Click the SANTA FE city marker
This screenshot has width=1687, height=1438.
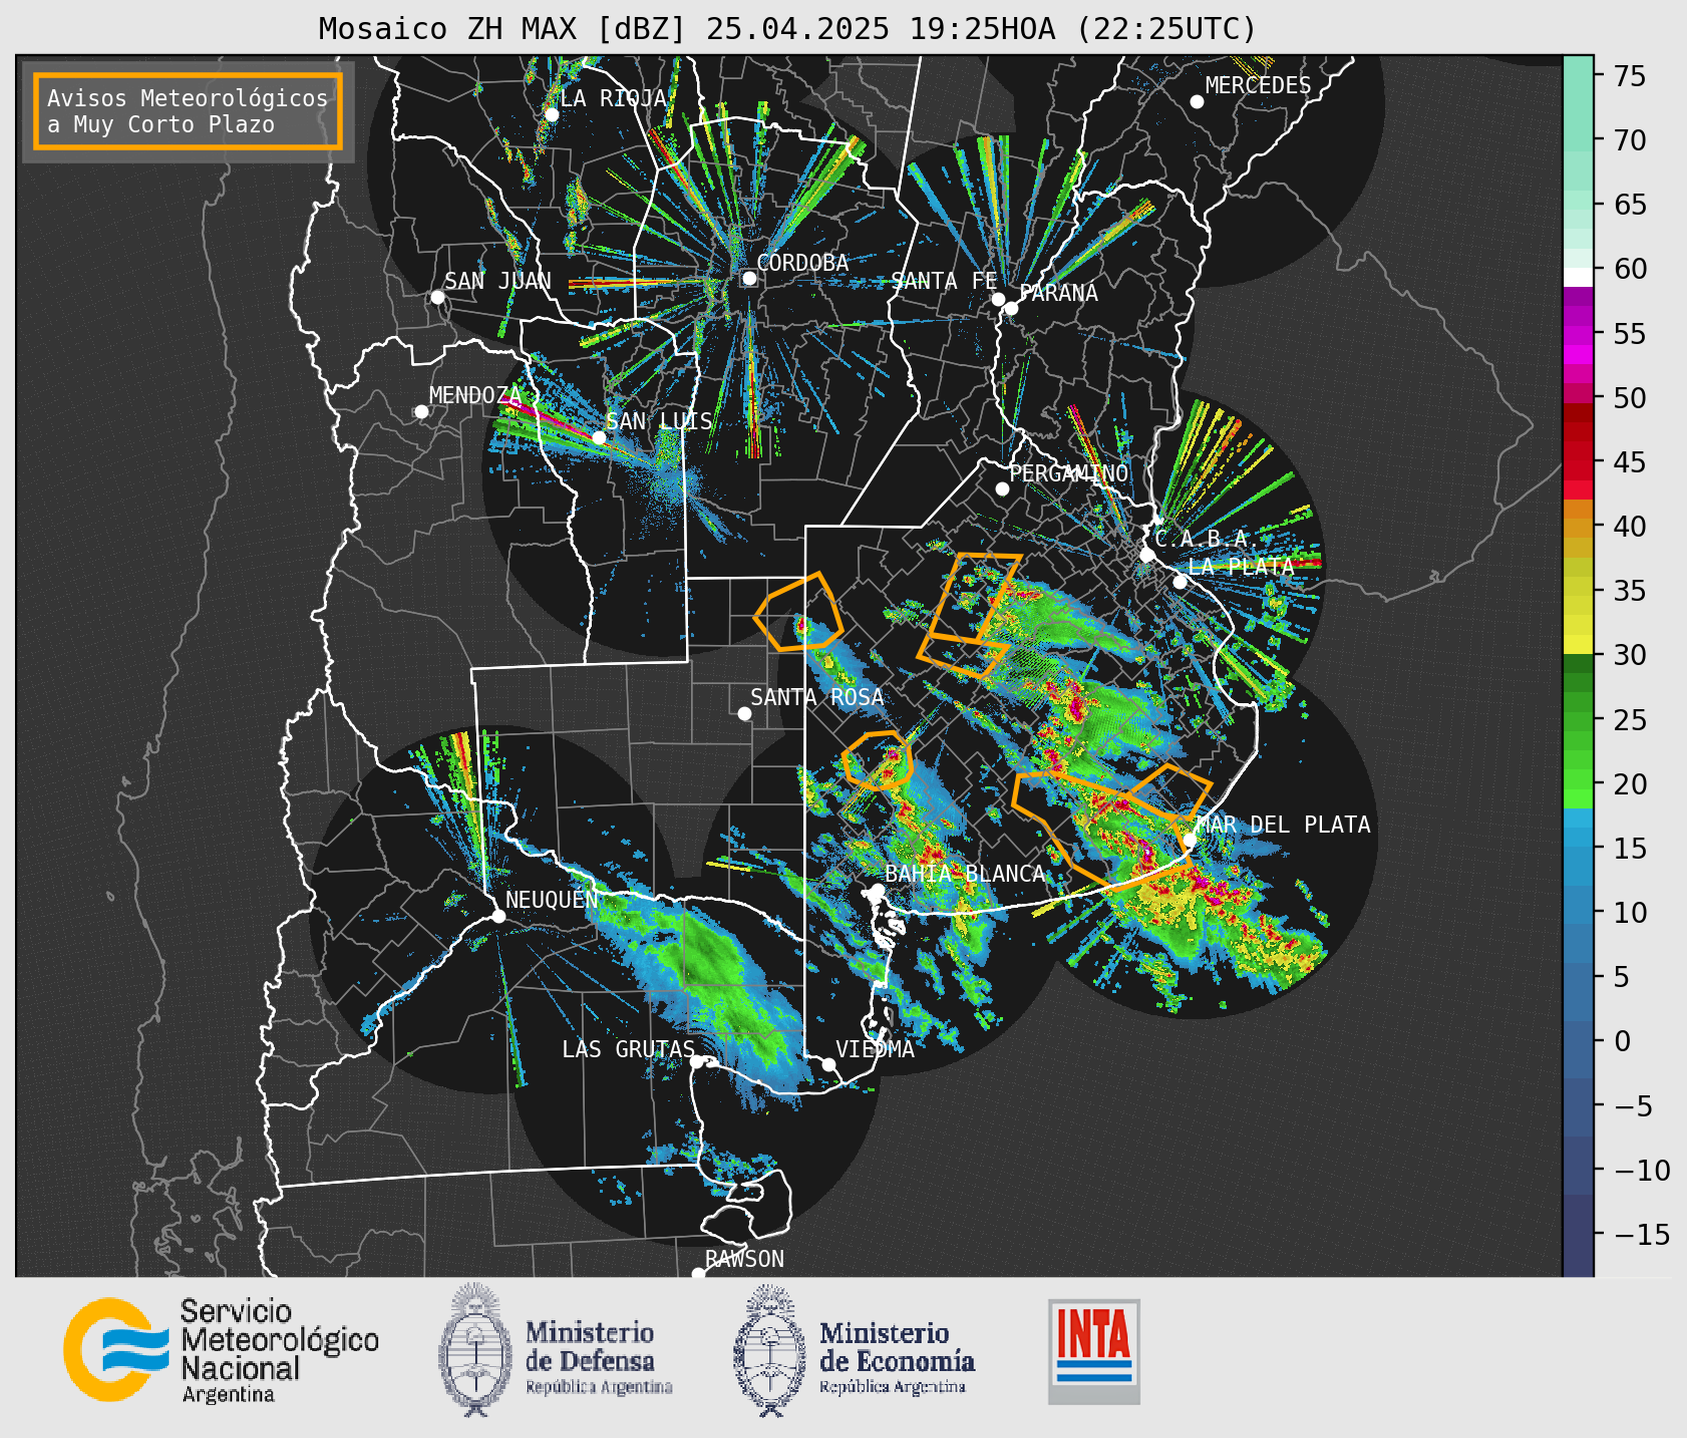point(998,299)
